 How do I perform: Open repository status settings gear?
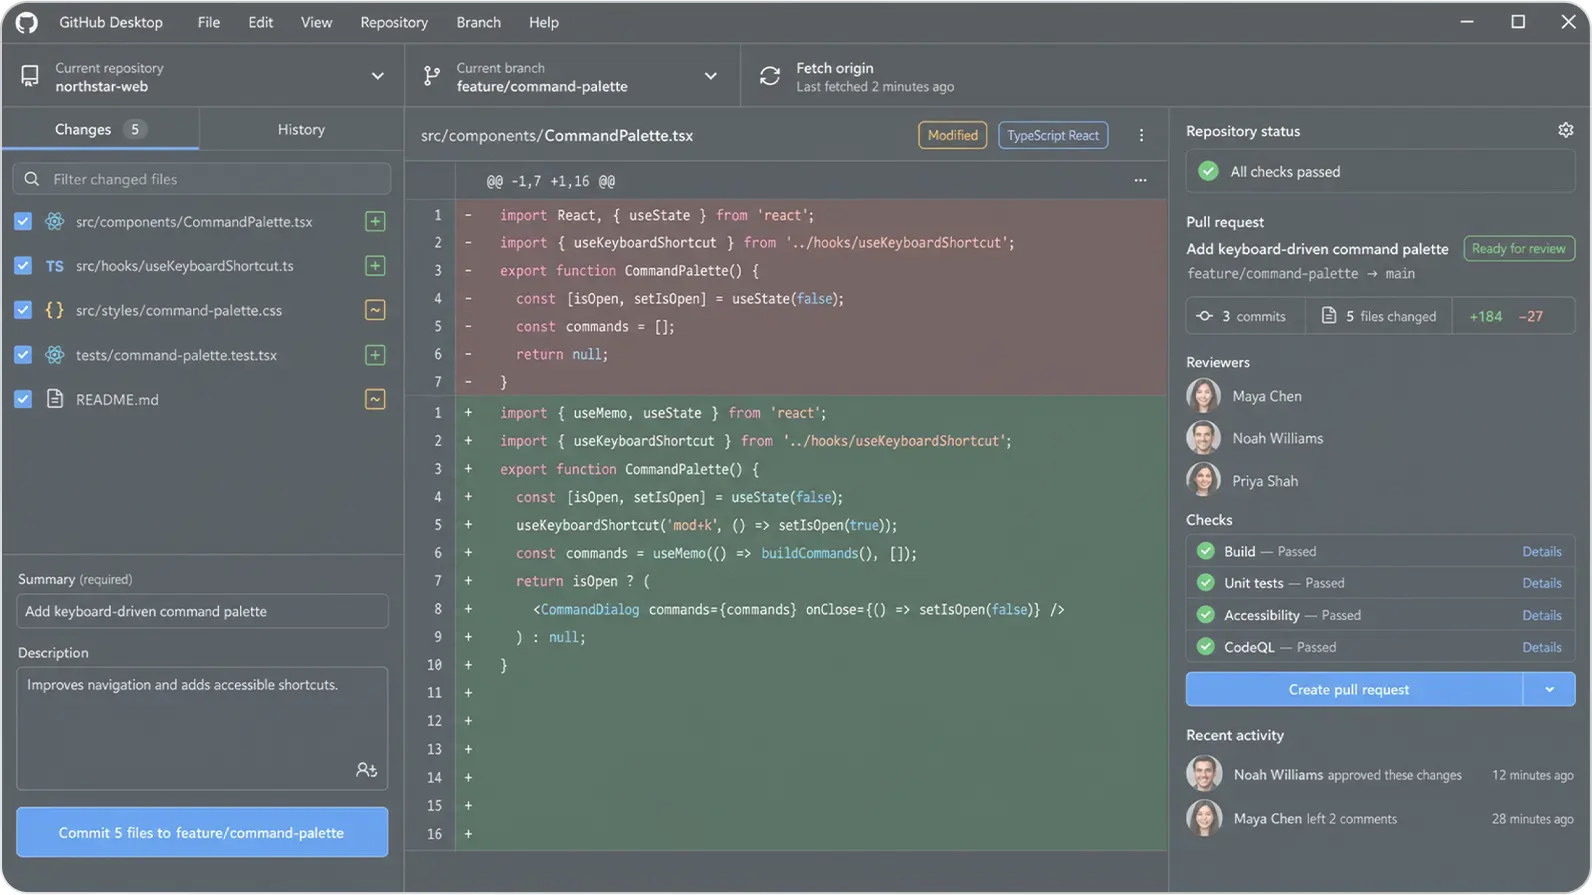[x=1566, y=130]
